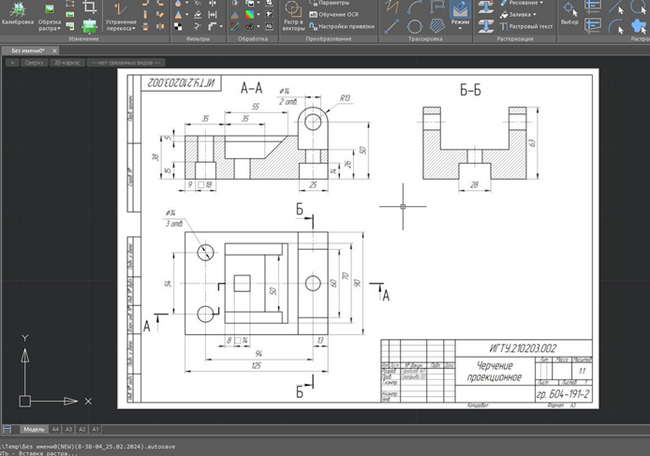Toggle the 2D-каркас visual style control
Image resolution: width=650 pixels, height=456 pixels.
point(66,62)
